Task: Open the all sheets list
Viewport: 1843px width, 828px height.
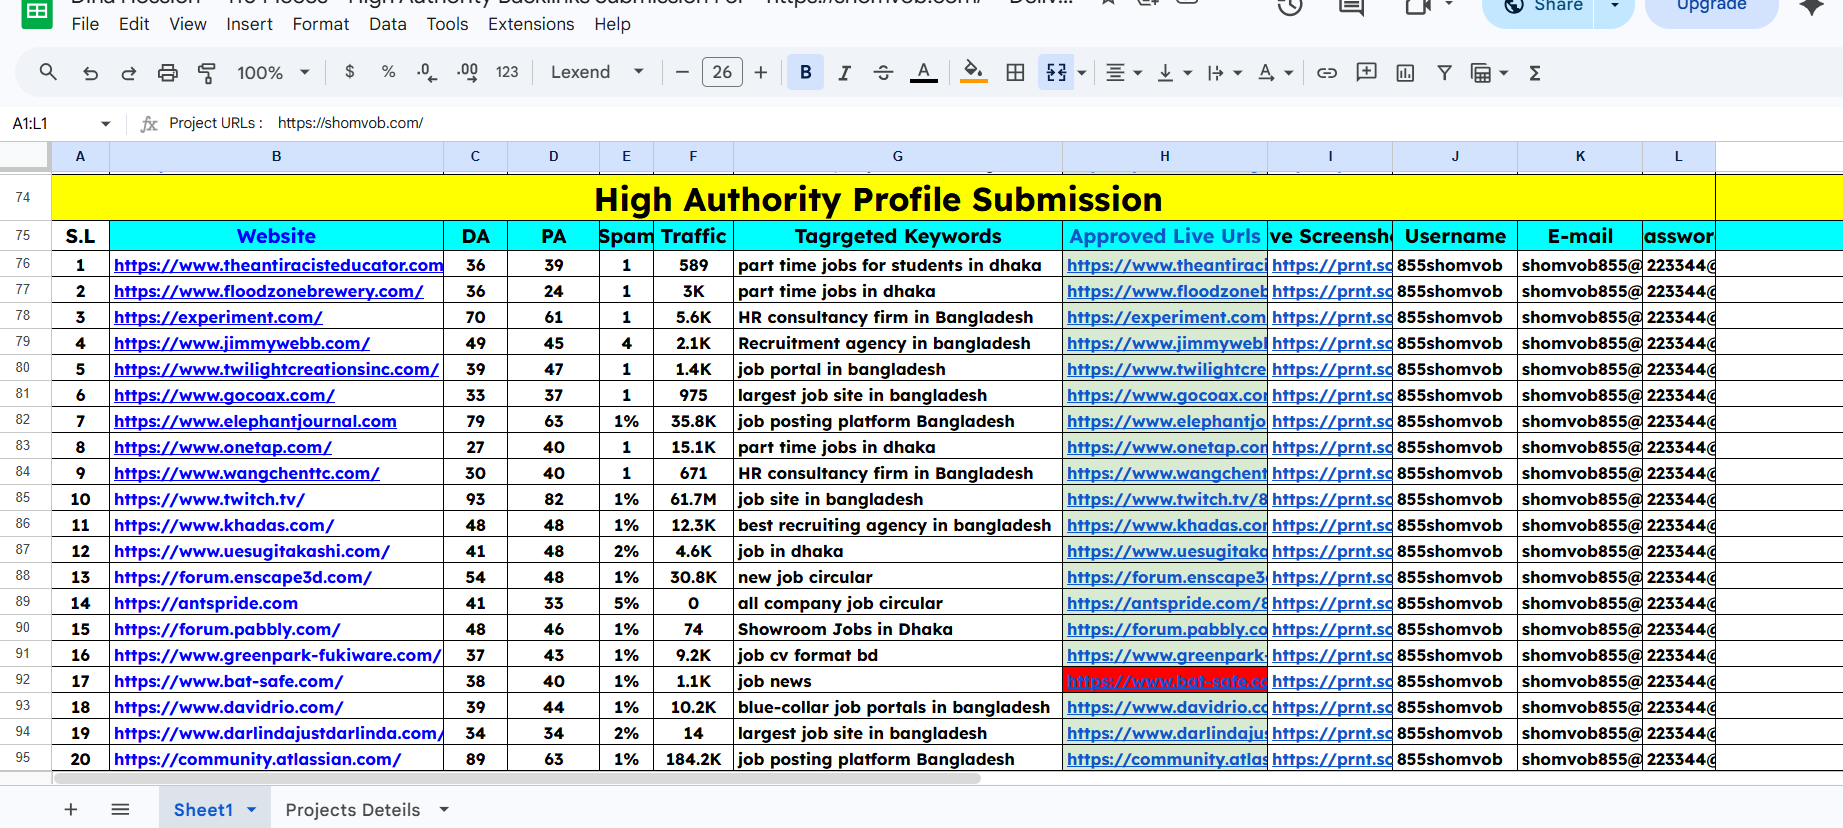Action: pyautogui.click(x=120, y=809)
